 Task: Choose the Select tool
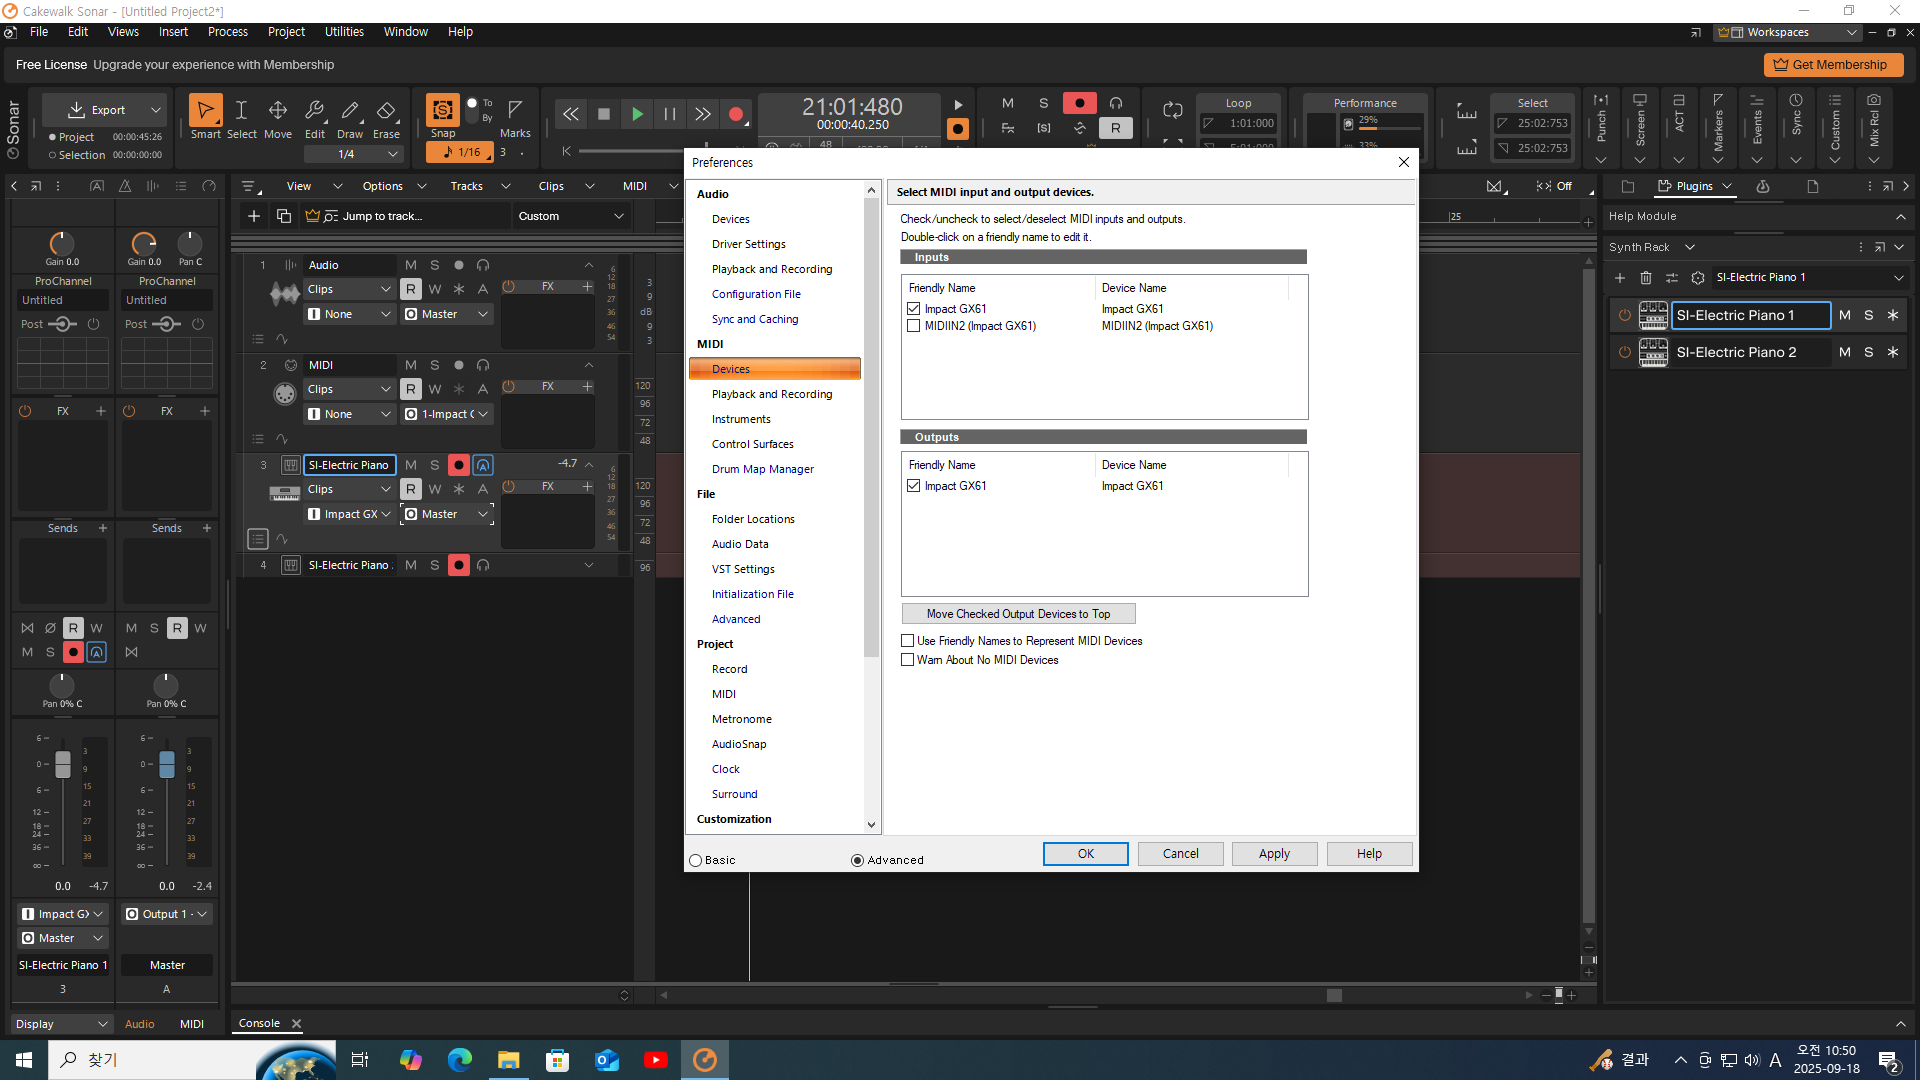point(241,117)
